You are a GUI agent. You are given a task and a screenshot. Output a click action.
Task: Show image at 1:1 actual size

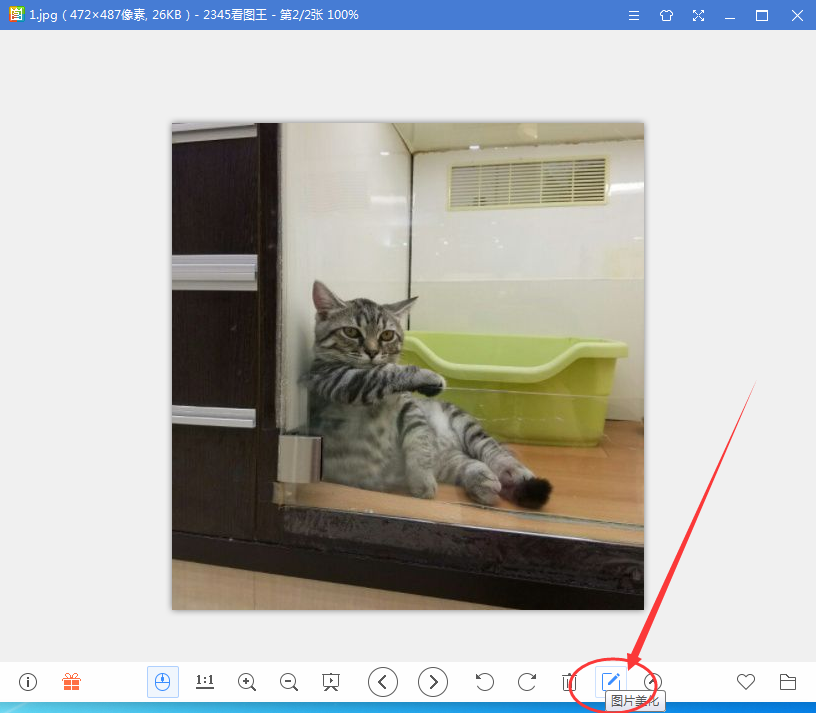point(205,682)
